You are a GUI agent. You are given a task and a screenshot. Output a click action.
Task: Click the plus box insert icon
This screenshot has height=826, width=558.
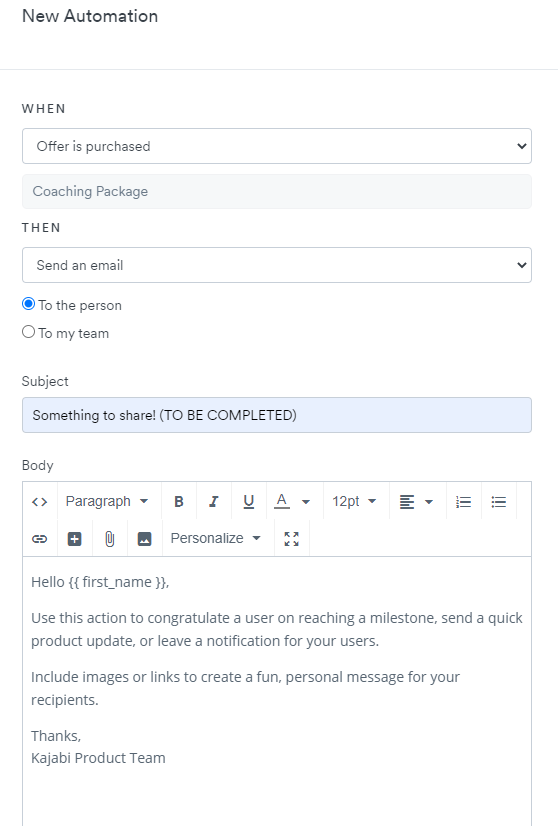coord(75,538)
